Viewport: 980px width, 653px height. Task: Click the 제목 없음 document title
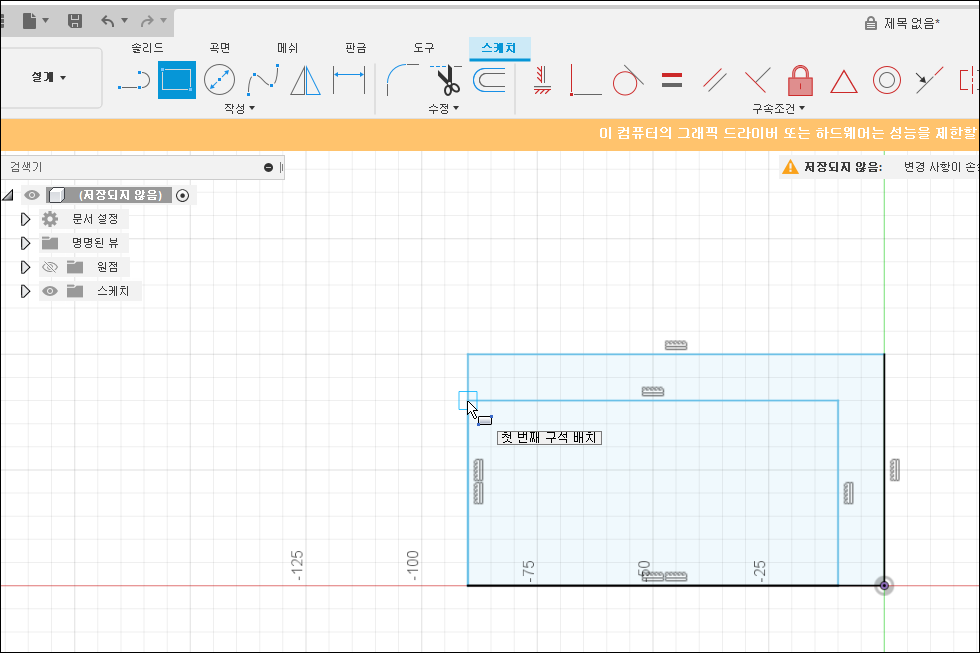tap(911, 24)
